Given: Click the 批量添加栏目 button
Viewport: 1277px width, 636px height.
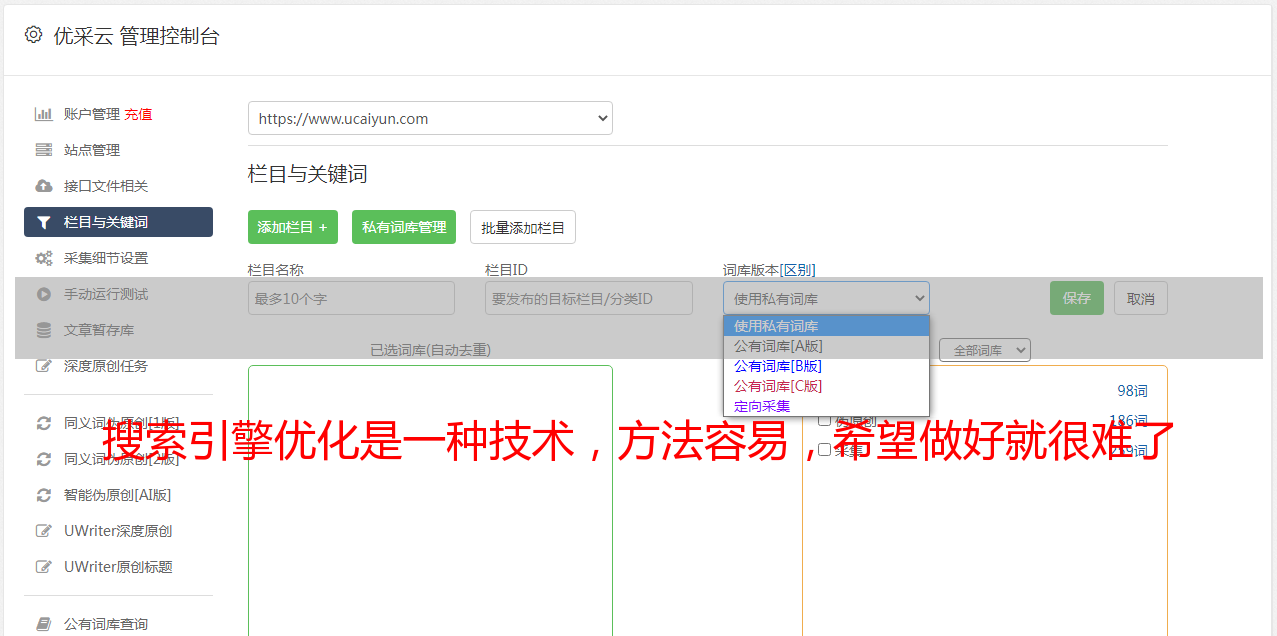Looking at the screenshot, I should pyautogui.click(x=523, y=227).
